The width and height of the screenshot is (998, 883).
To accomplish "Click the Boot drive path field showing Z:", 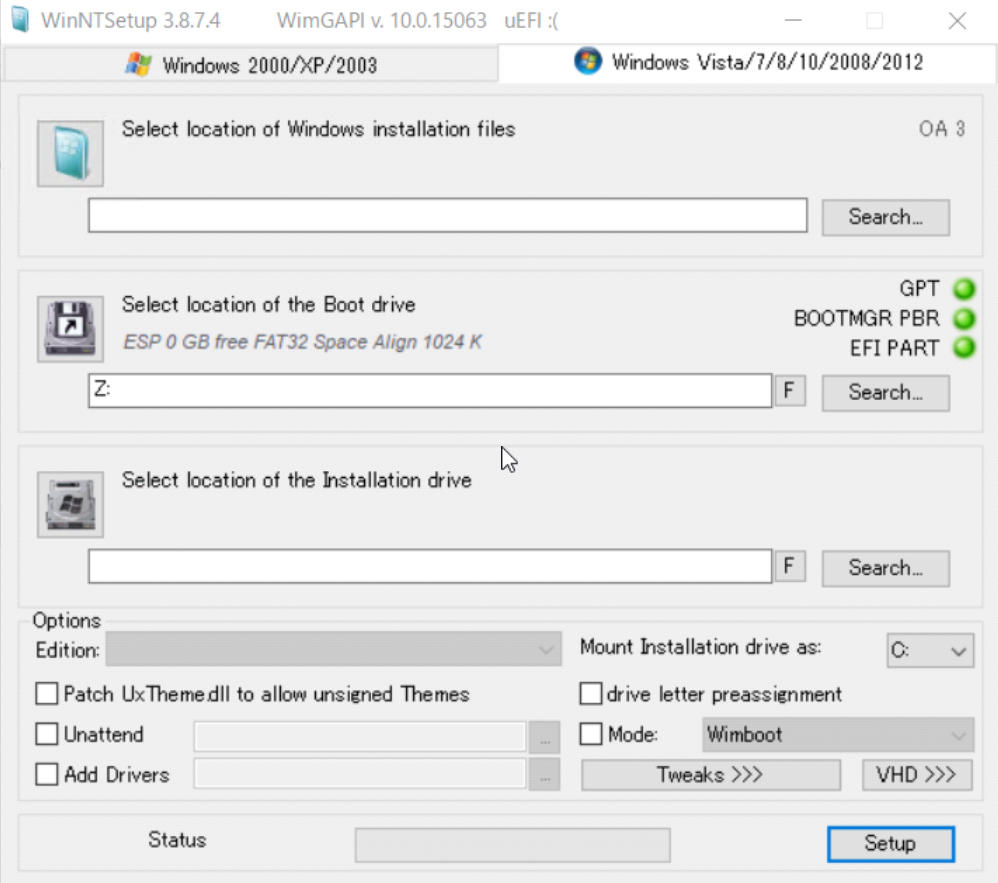I will pyautogui.click(x=430, y=390).
